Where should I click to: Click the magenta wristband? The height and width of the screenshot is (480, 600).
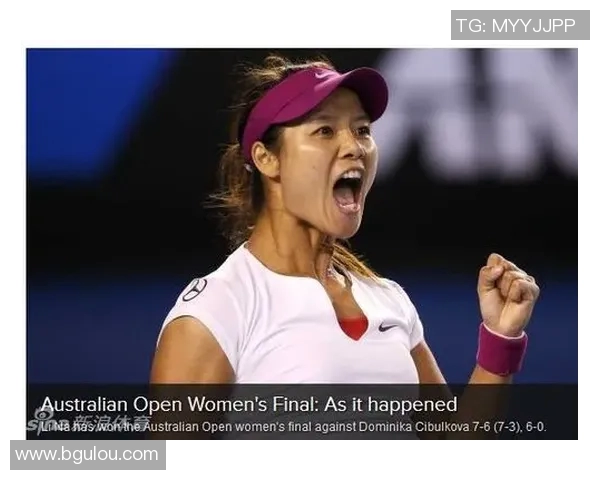click(501, 349)
